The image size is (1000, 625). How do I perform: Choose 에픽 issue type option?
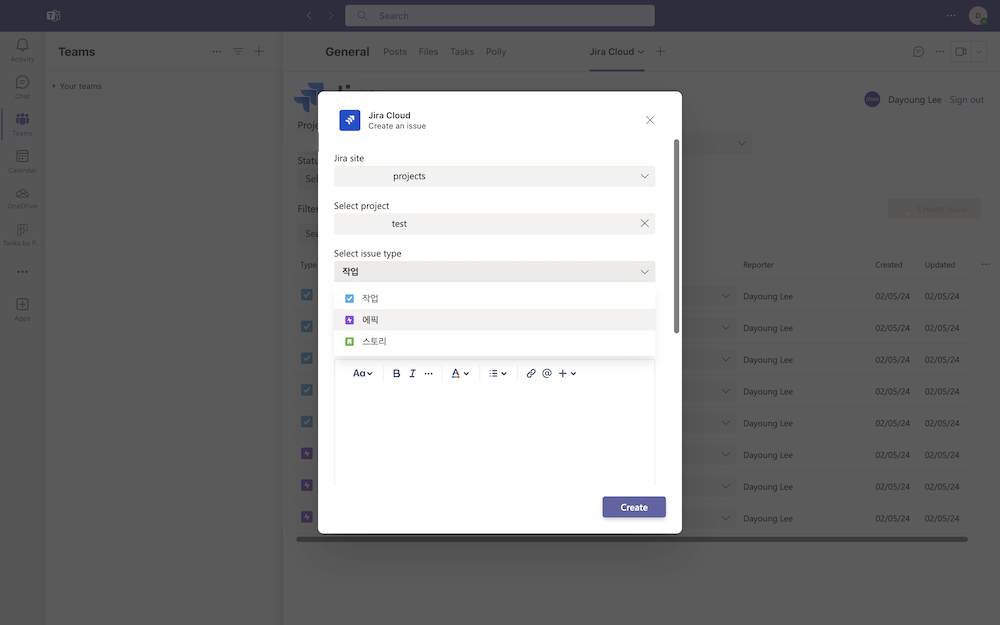tap(494, 320)
